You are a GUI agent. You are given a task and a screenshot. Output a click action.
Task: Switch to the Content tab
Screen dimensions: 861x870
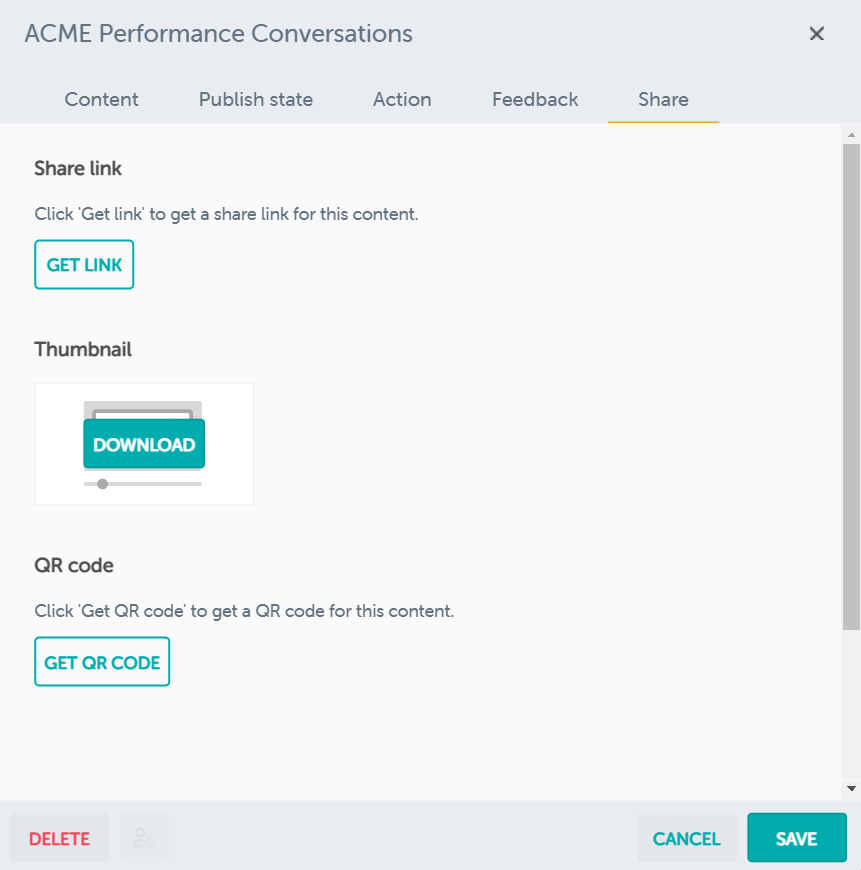[102, 100]
